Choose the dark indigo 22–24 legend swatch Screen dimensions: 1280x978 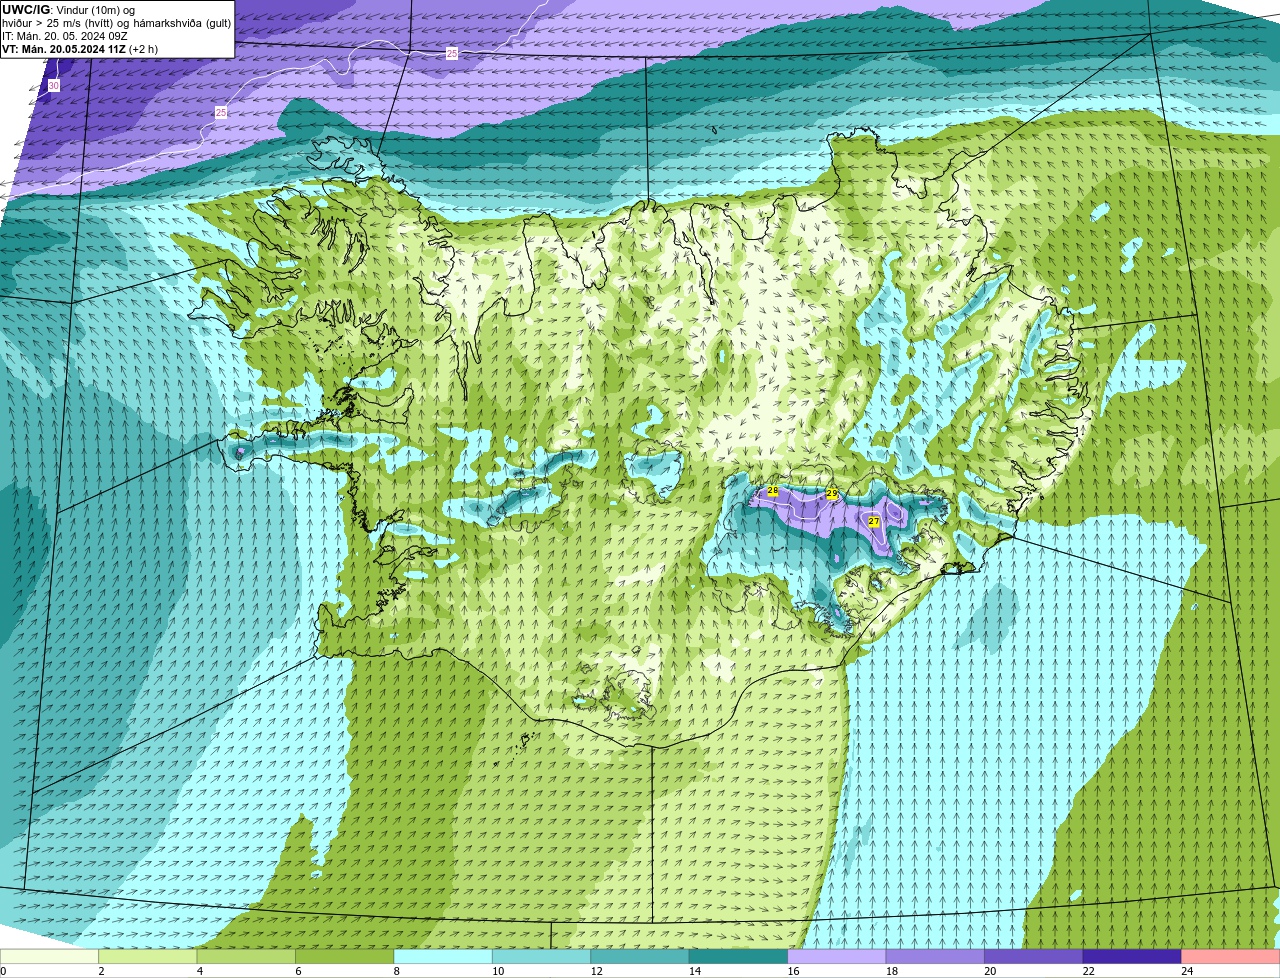click(1132, 956)
